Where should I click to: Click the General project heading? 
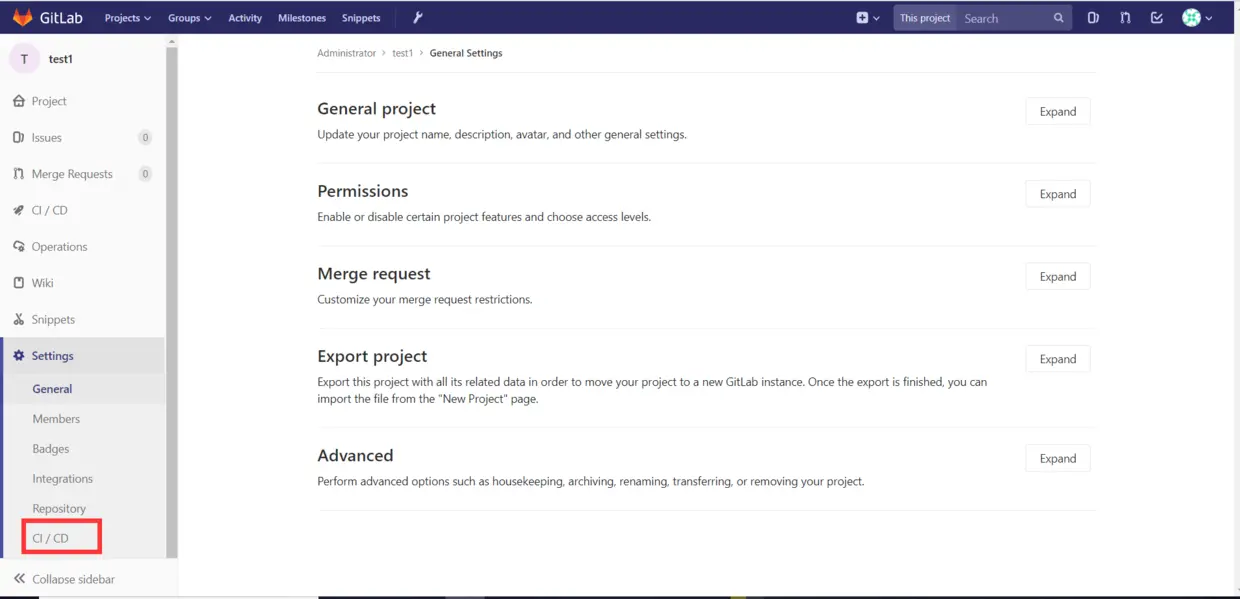[x=377, y=108]
